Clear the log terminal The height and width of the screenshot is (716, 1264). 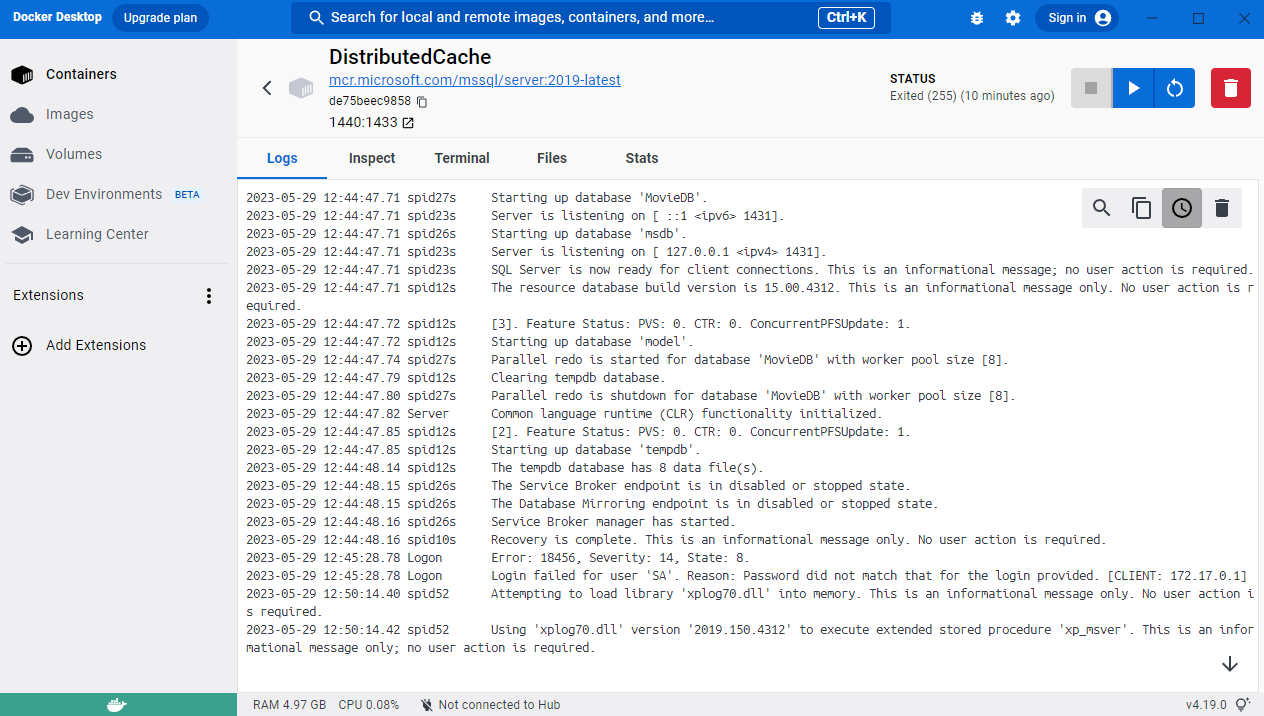coord(1221,208)
